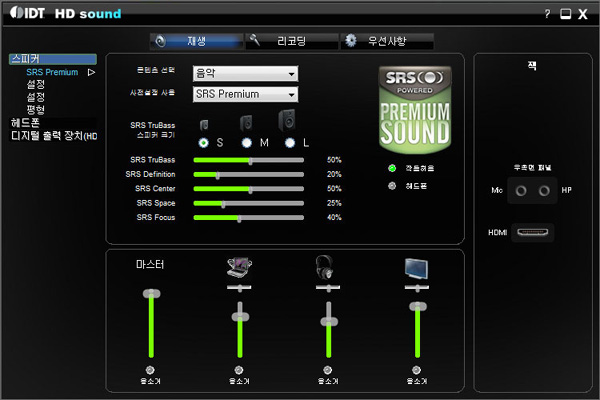Click balance slider under laptop speakers icon

239,287
